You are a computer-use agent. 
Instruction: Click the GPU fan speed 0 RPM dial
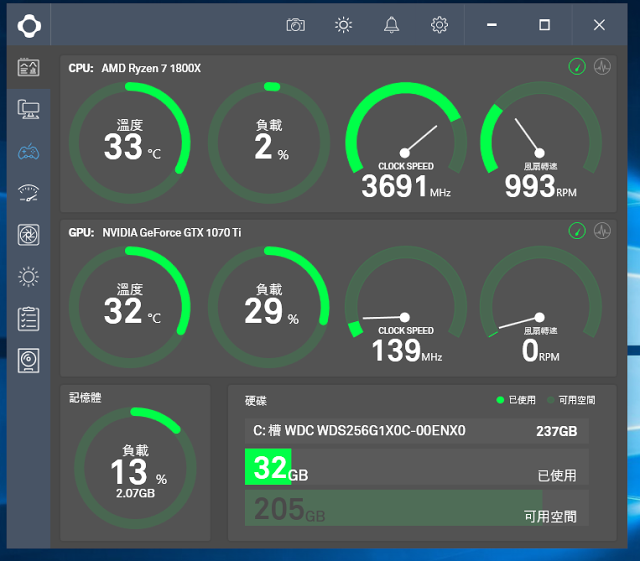(540, 305)
